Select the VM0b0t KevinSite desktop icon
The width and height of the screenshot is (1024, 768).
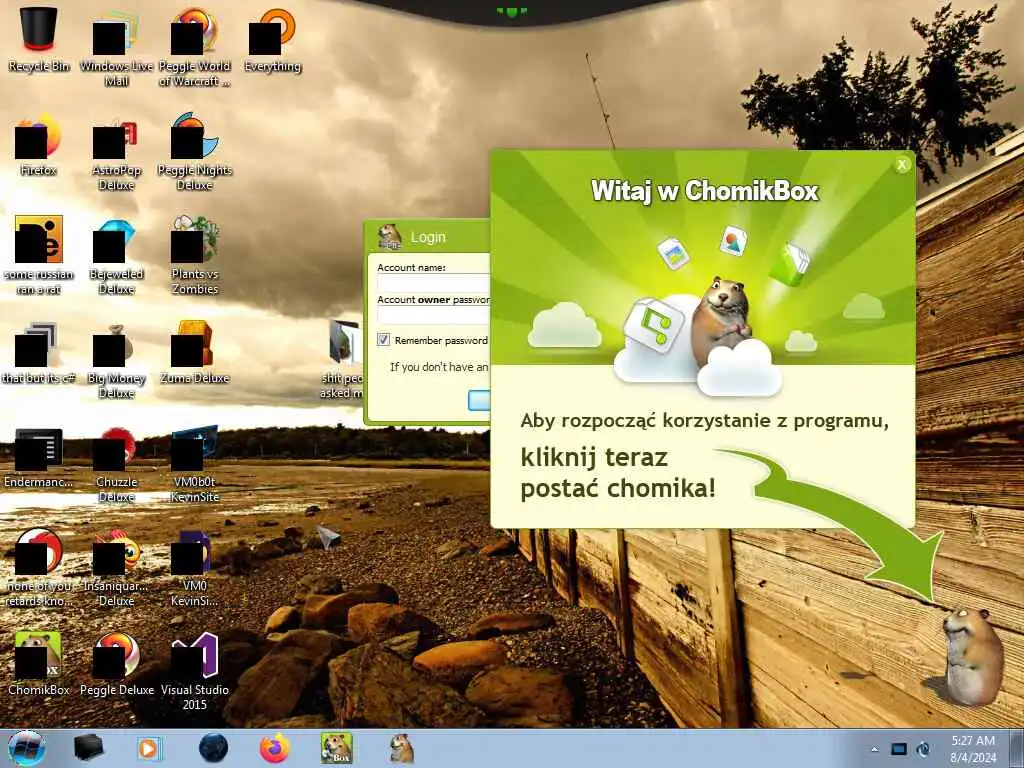(x=195, y=464)
